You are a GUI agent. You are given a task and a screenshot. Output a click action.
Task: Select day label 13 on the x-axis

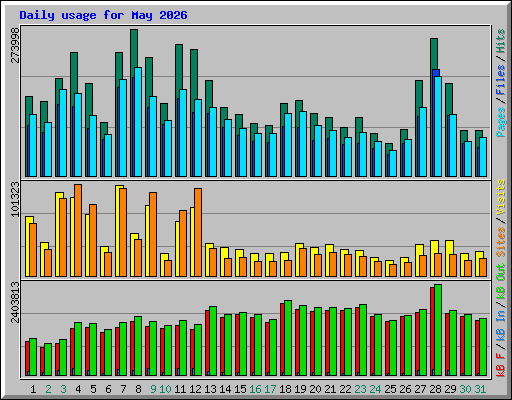[x=210, y=389]
